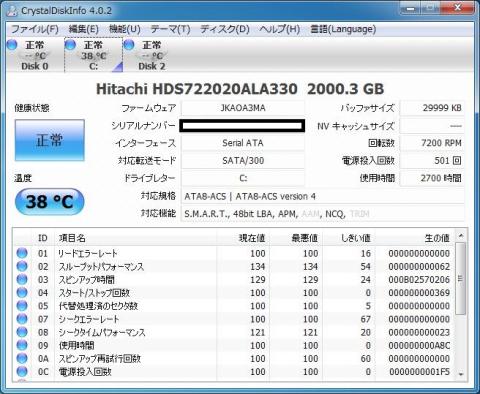Select row text リードエラーレート
This screenshot has width=480, height=394.
(x=88, y=253)
